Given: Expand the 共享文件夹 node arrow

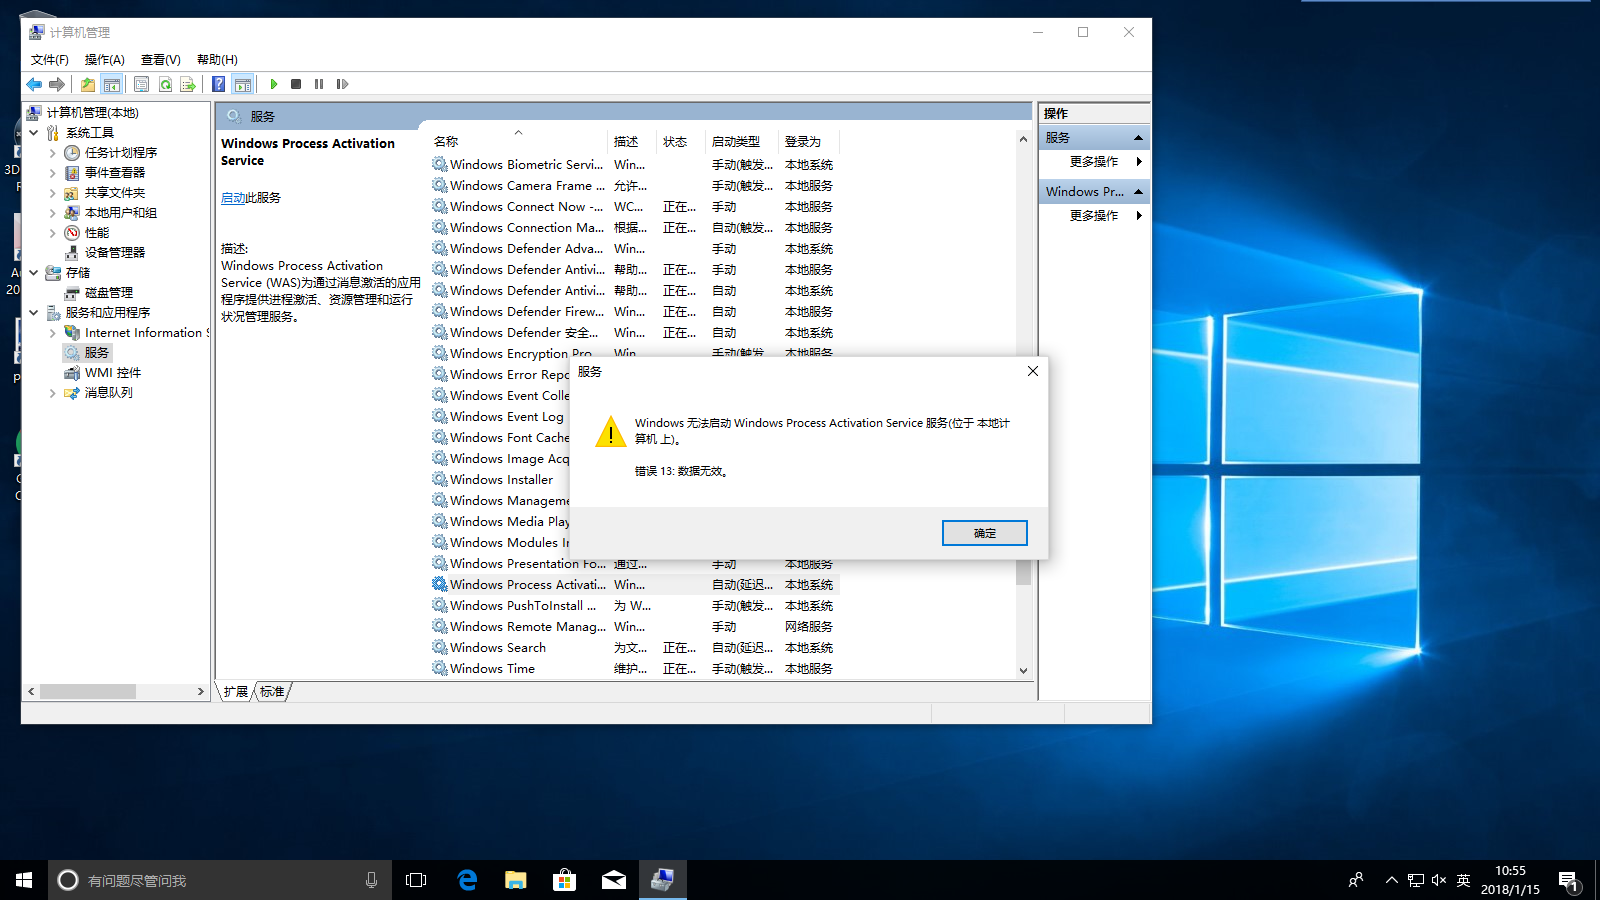Looking at the screenshot, I should click(52, 193).
